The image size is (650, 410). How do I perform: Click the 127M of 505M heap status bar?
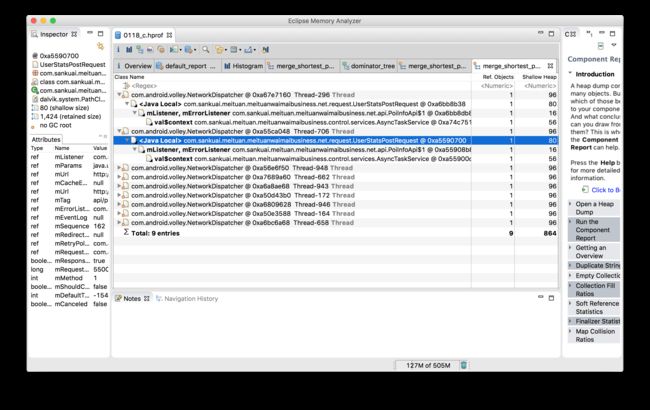point(427,365)
